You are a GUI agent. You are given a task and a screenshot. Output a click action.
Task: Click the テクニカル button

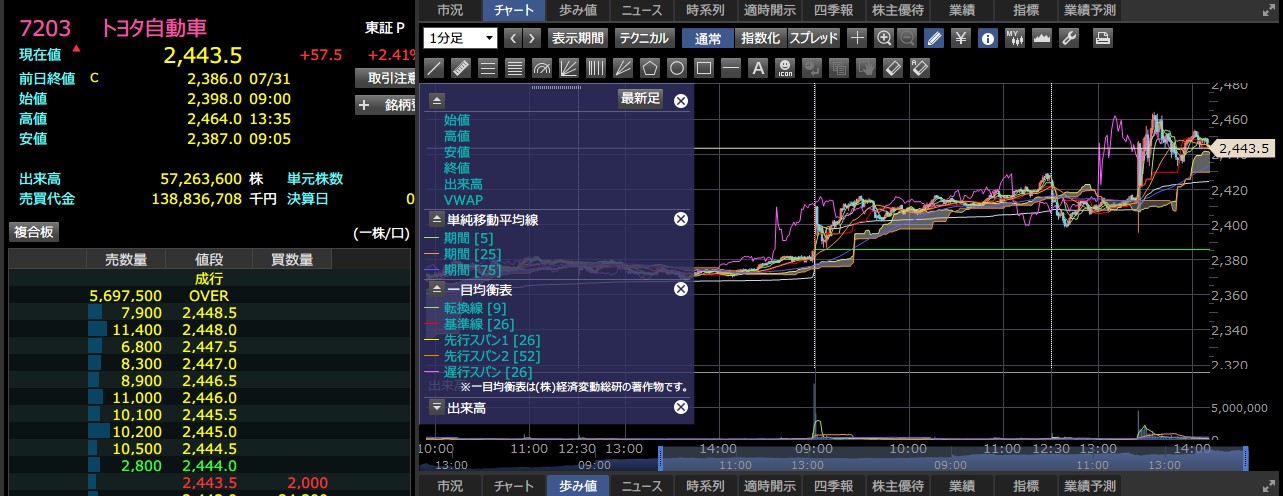point(644,39)
